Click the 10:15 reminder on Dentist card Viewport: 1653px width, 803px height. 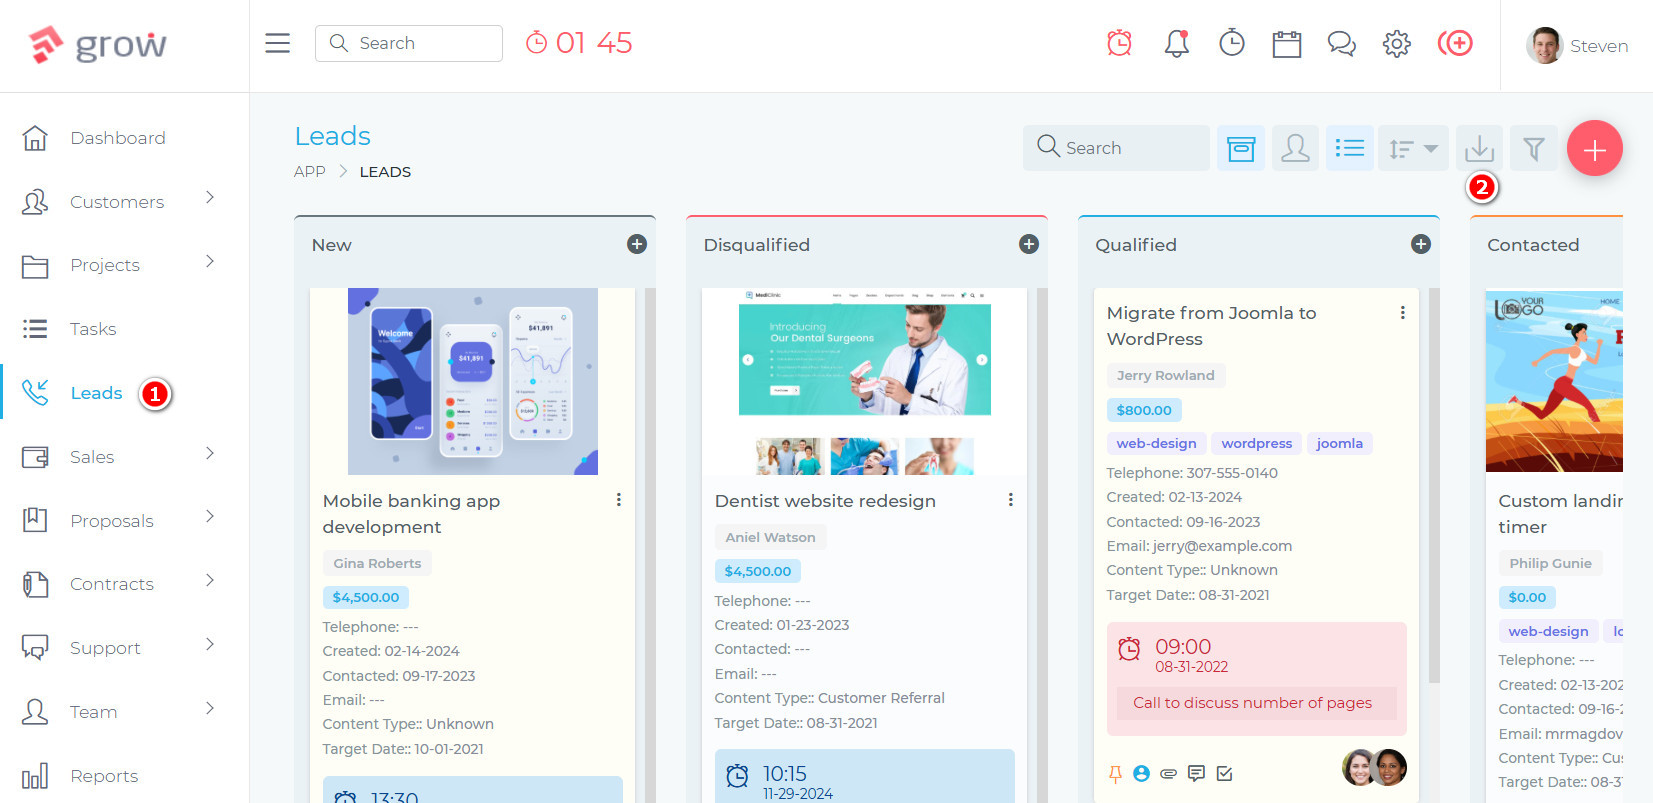click(865, 777)
